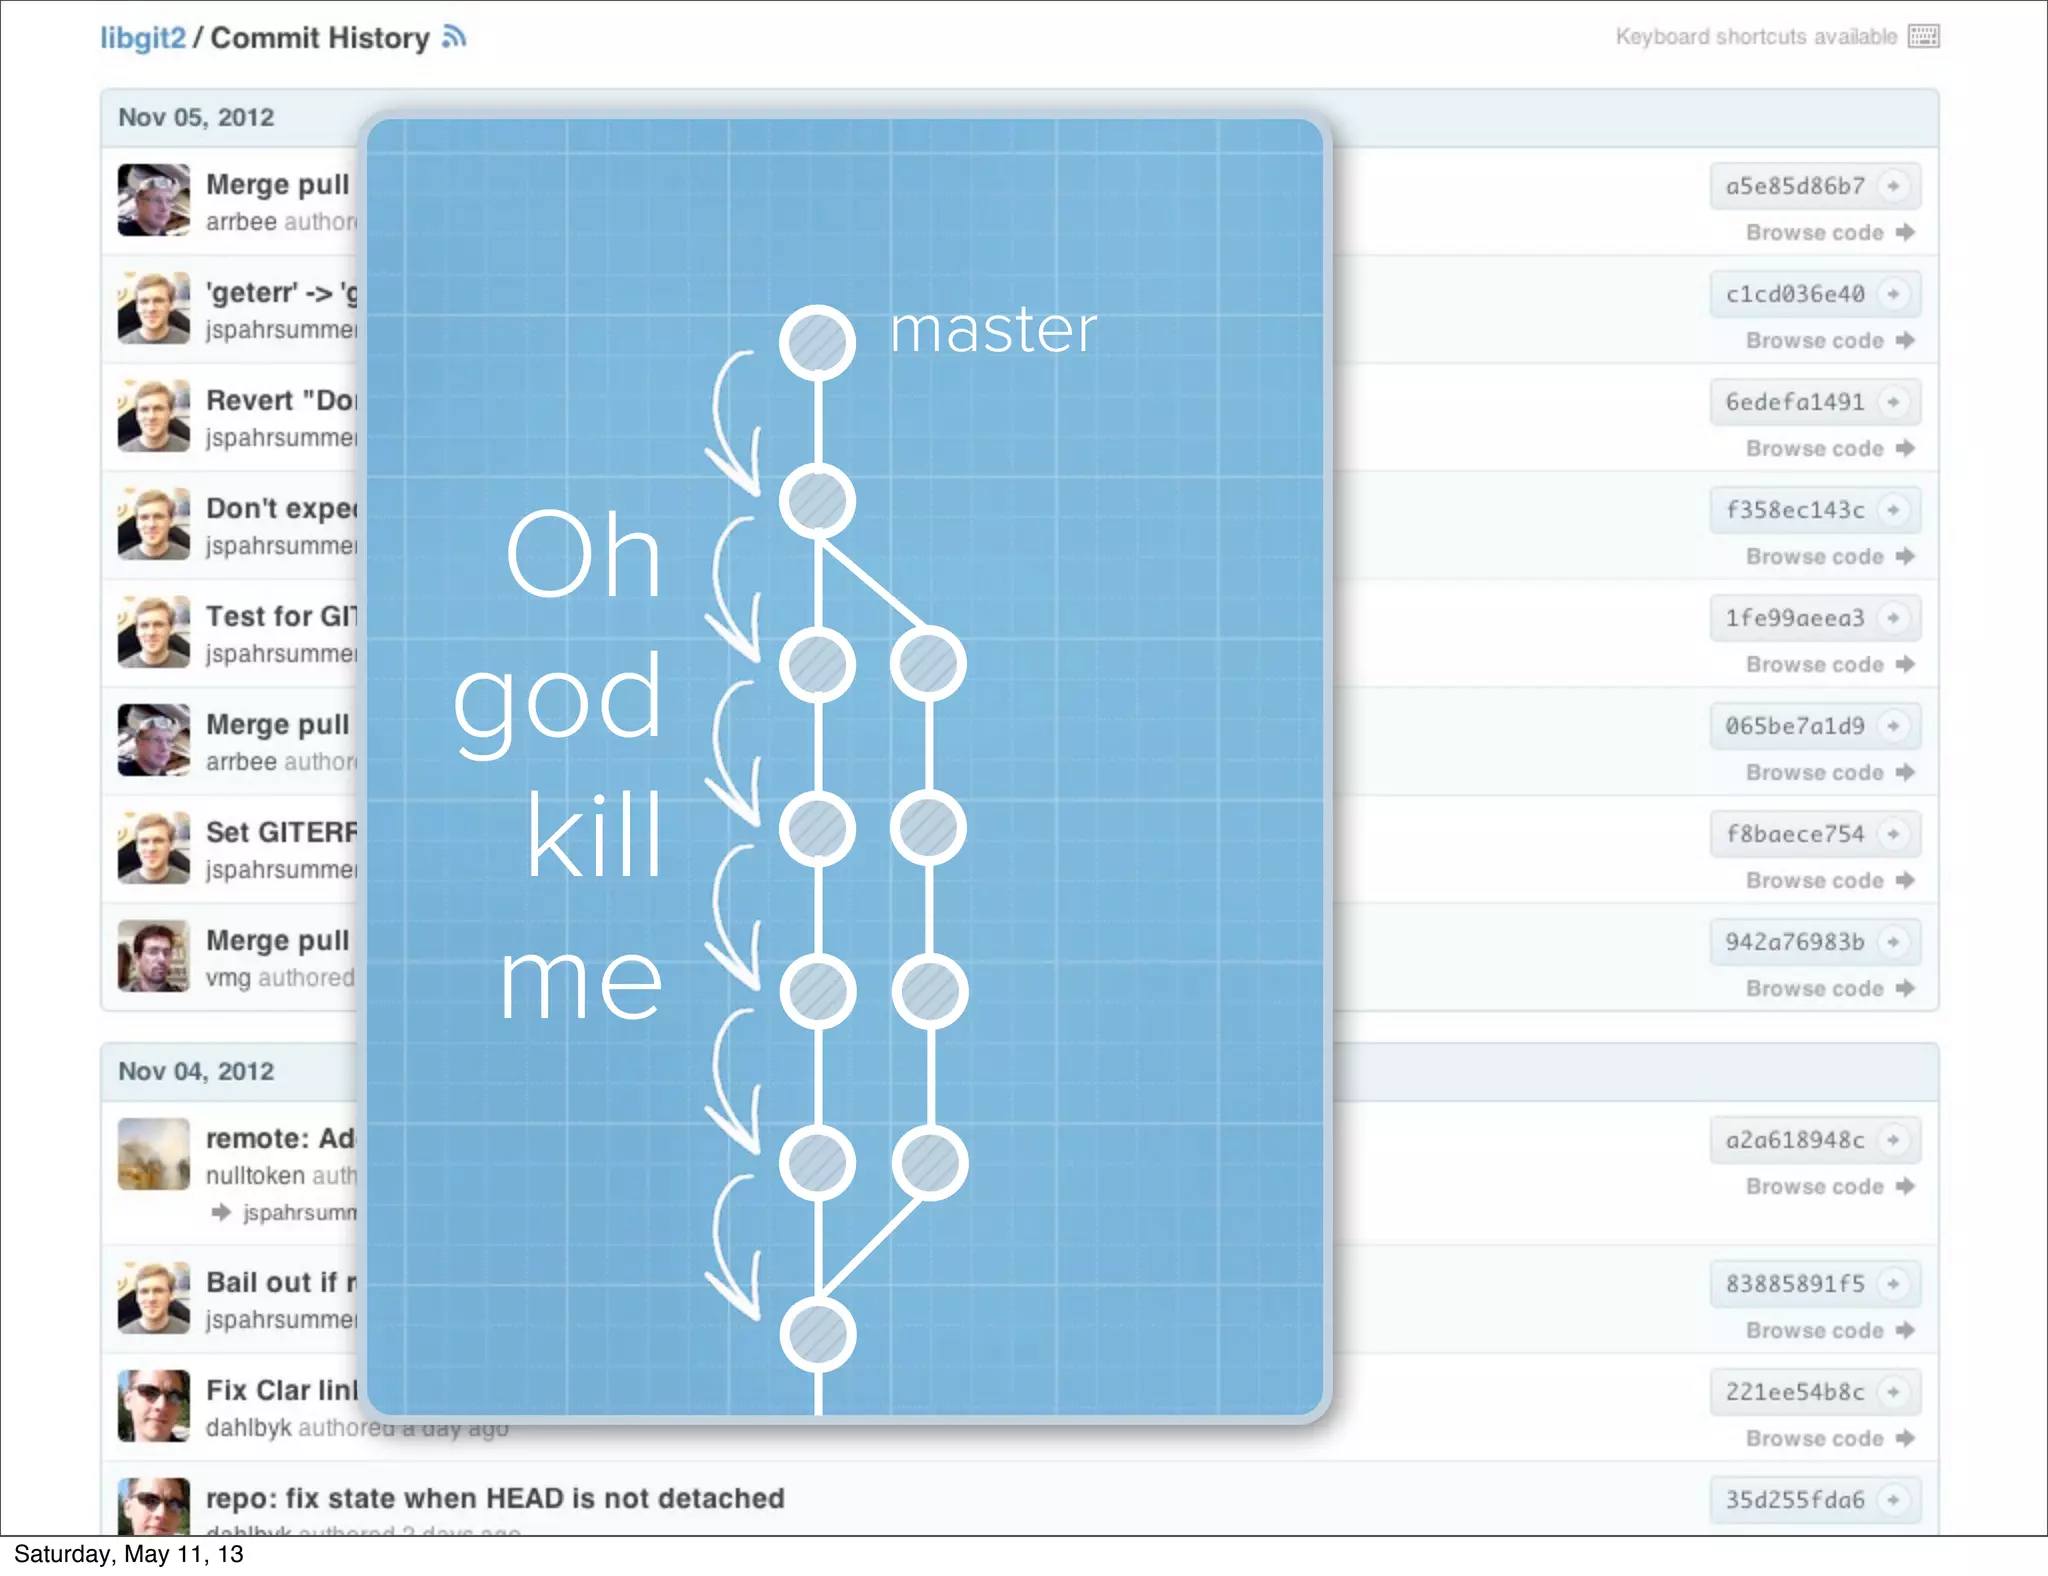Screen dimensions: 2048x1576
Task: Click dahlbyk avatar on Fix Clar commit
Action: click(x=153, y=1406)
